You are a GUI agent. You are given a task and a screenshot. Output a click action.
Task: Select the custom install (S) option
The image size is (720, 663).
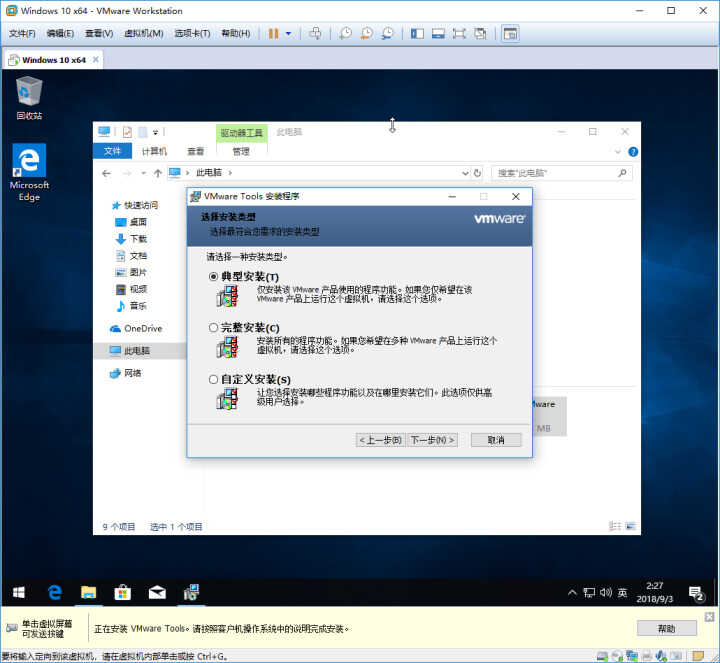pos(214,380)
